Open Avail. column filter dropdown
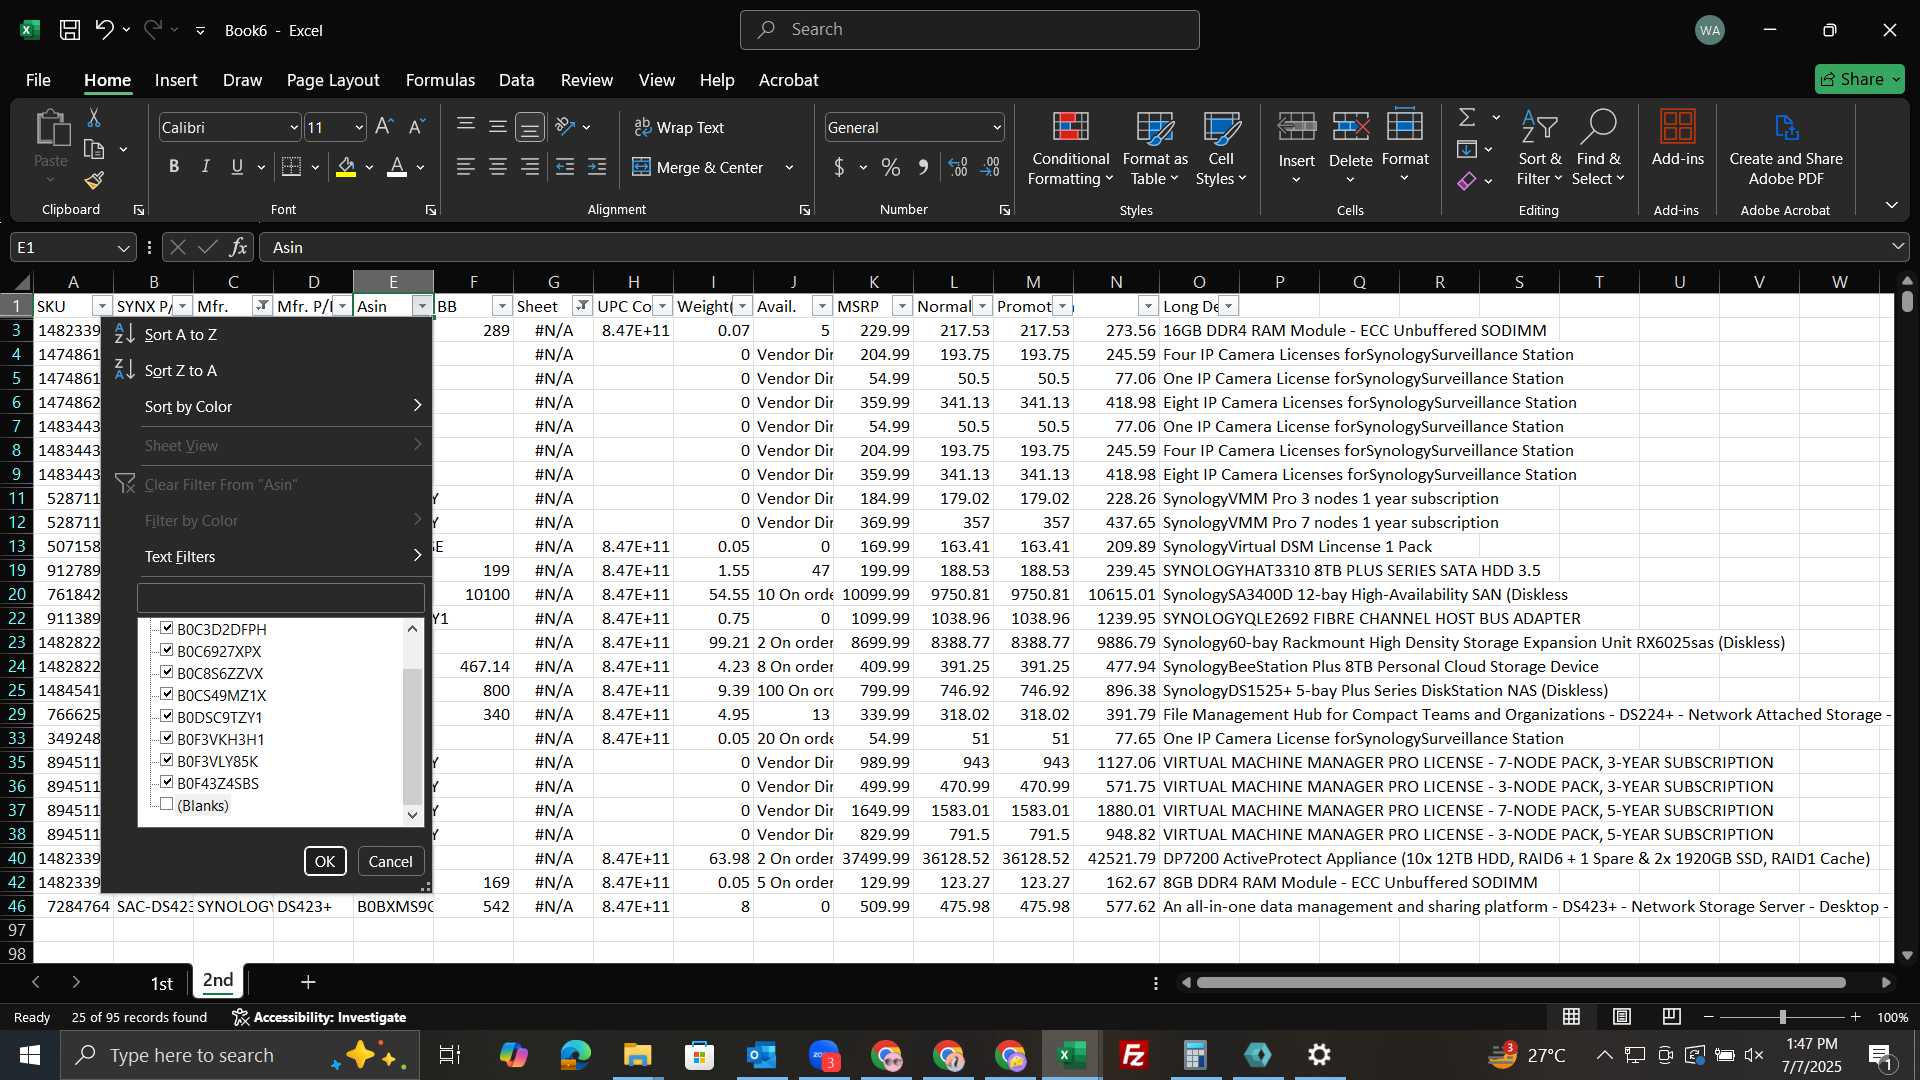1920x1080 pixels. pos(822,306)
